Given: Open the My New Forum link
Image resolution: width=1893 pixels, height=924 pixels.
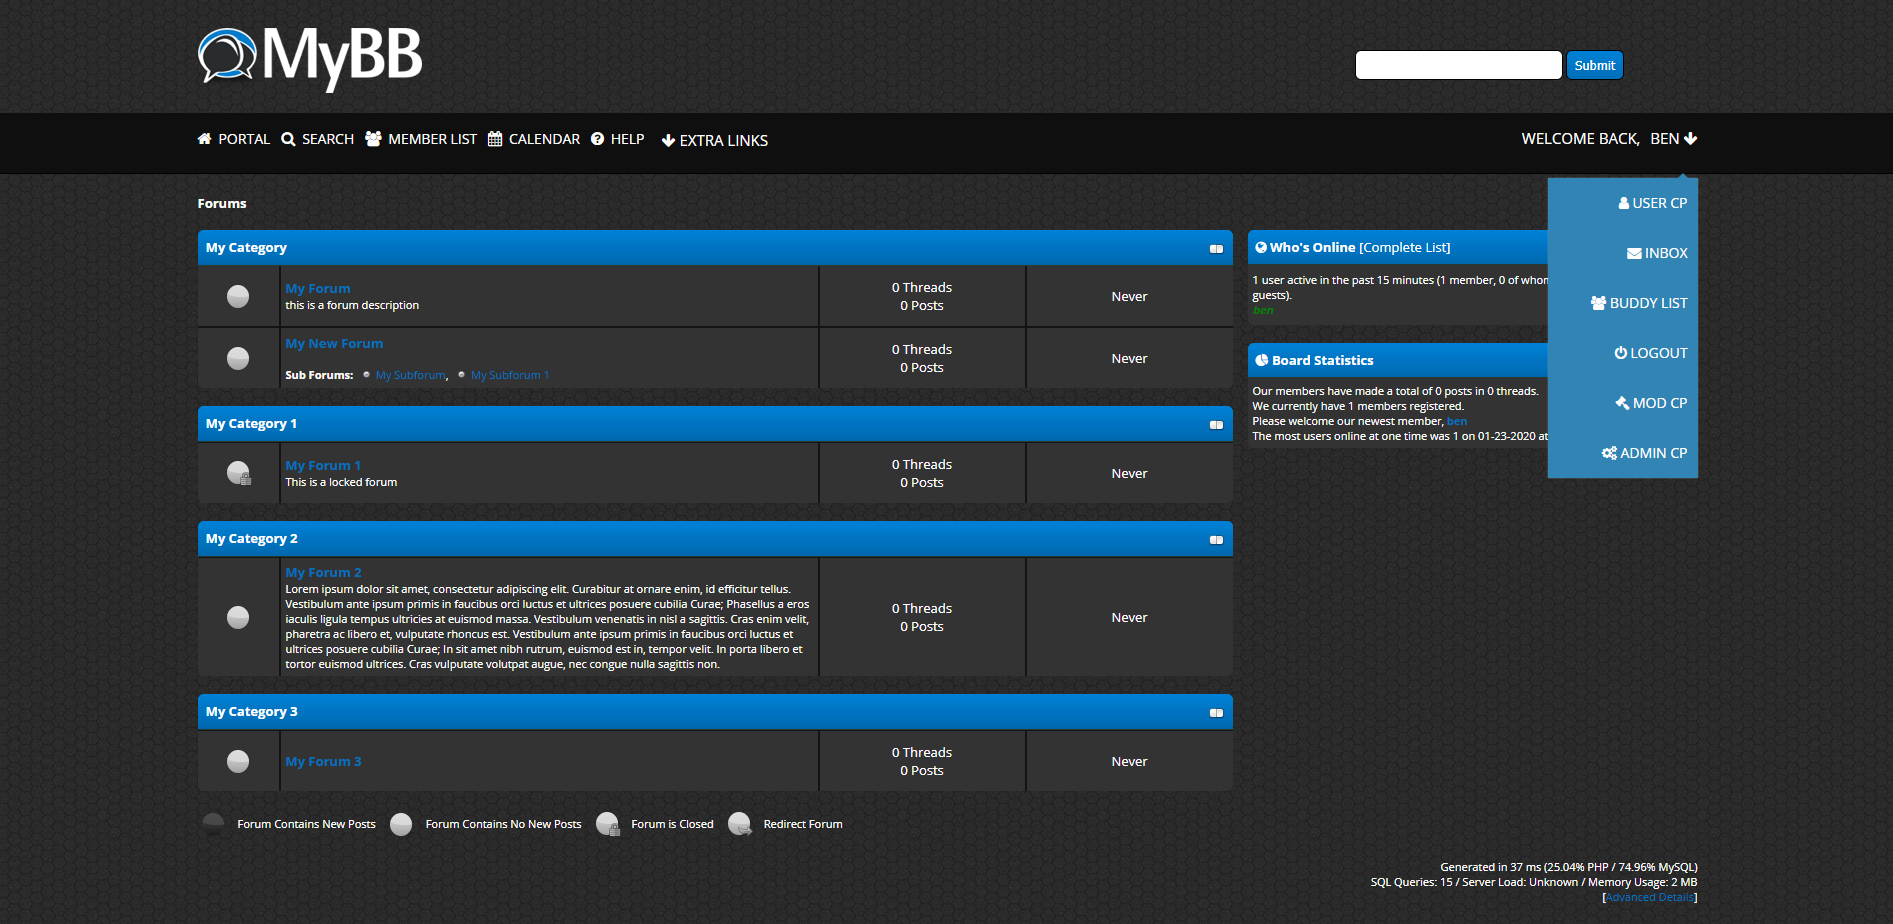Looking at the screenshot, I should (334, 343).
